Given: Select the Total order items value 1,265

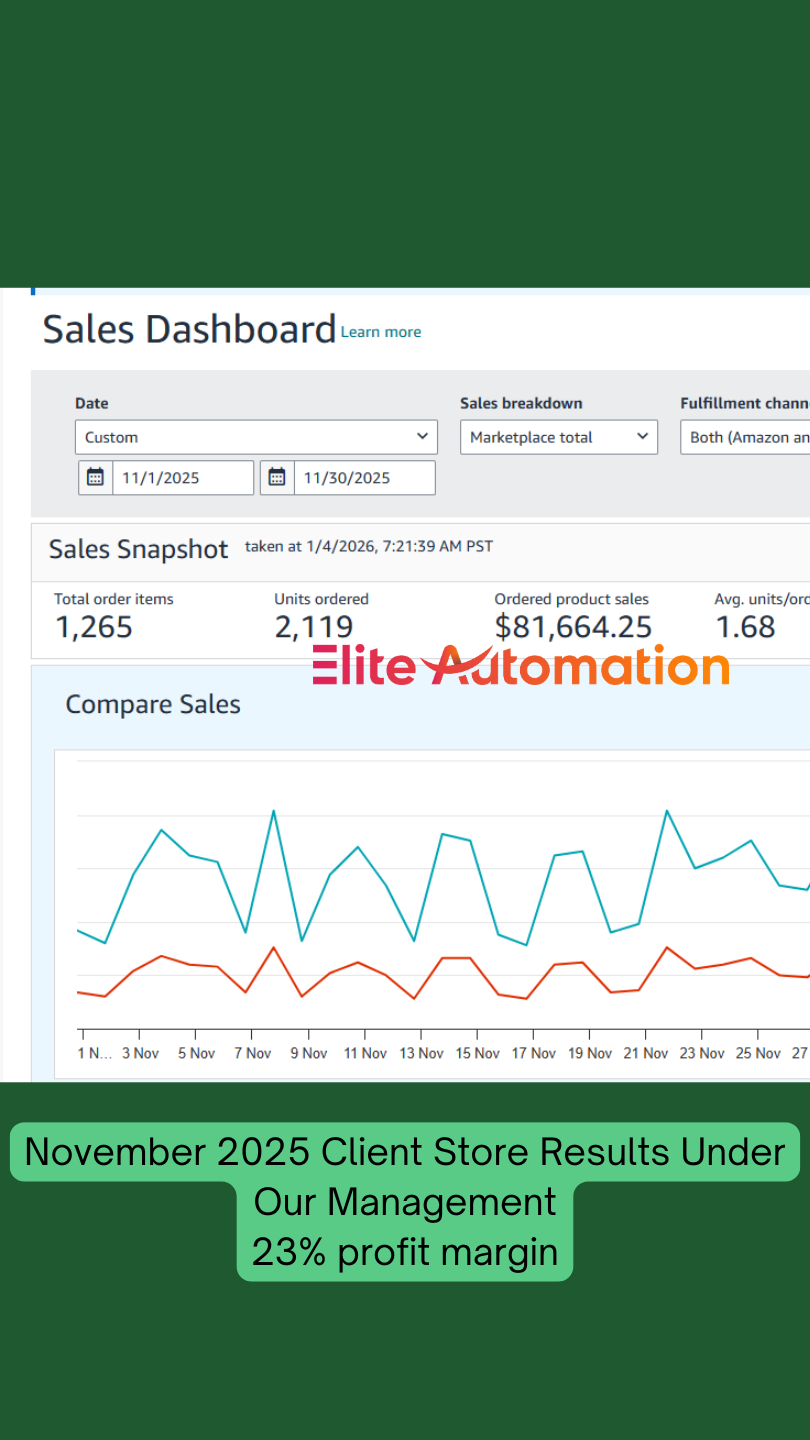Looking at the screenshot, I should [93, 627].
